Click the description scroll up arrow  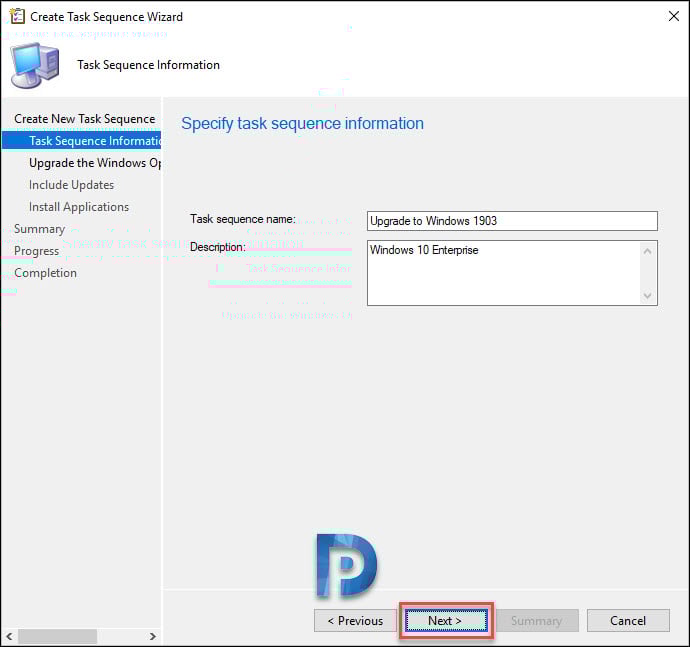pos(647,251)
